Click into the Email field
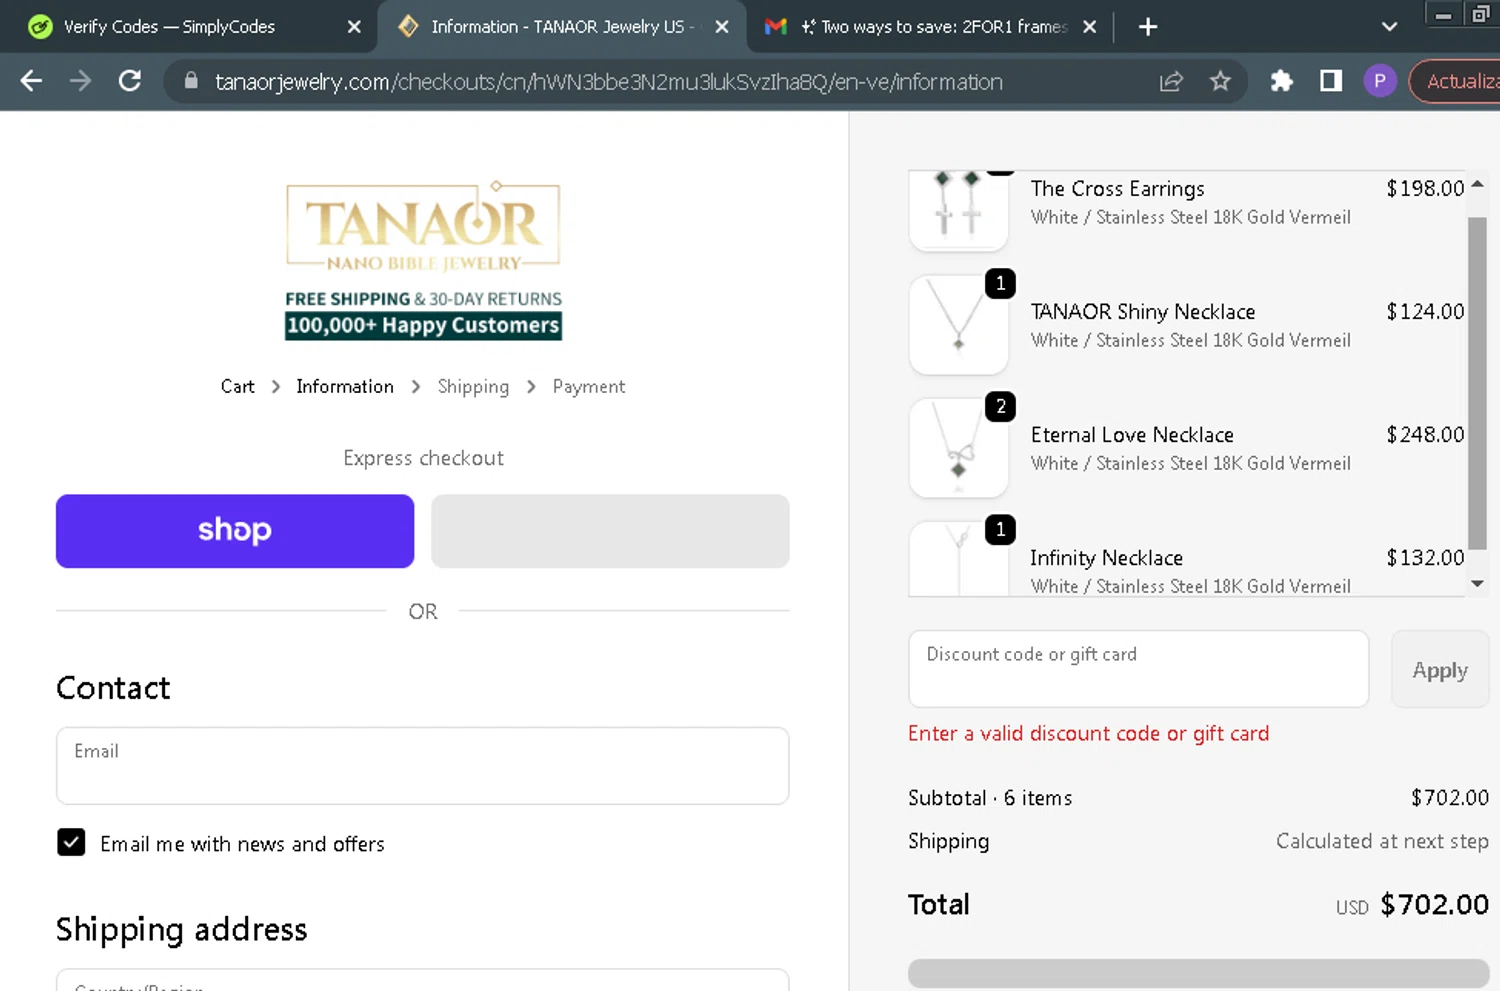 pos(423,766)
